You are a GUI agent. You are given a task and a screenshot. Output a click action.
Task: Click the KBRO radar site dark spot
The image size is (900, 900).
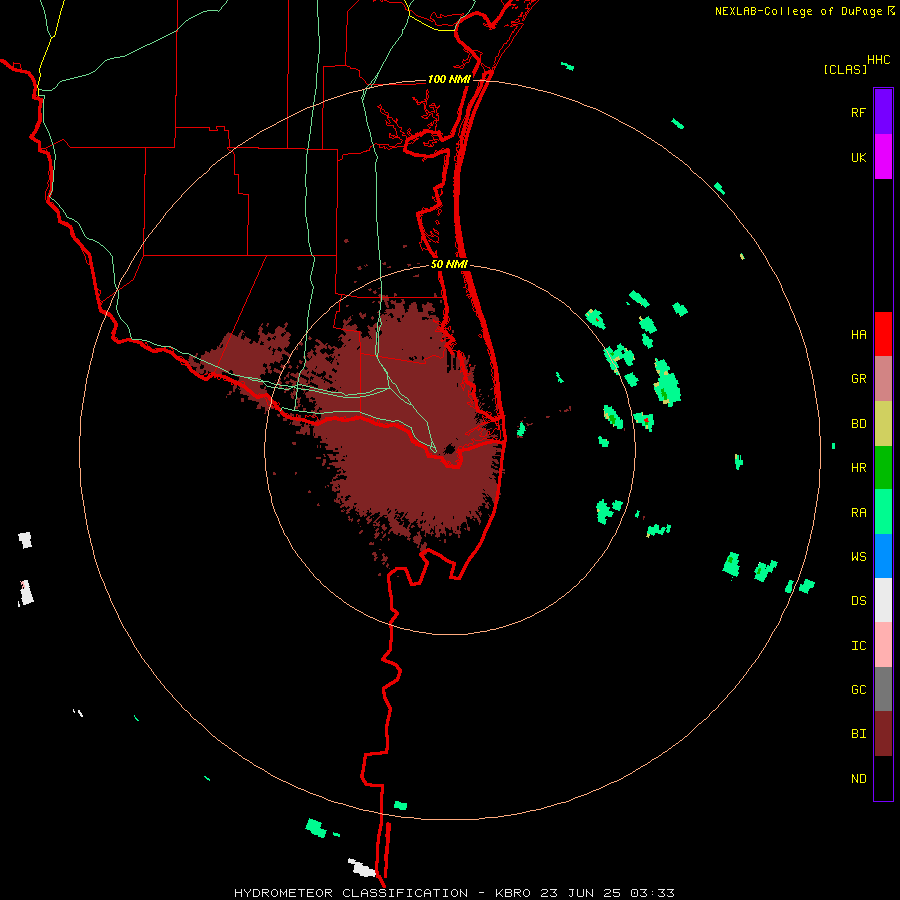[449, 448]
